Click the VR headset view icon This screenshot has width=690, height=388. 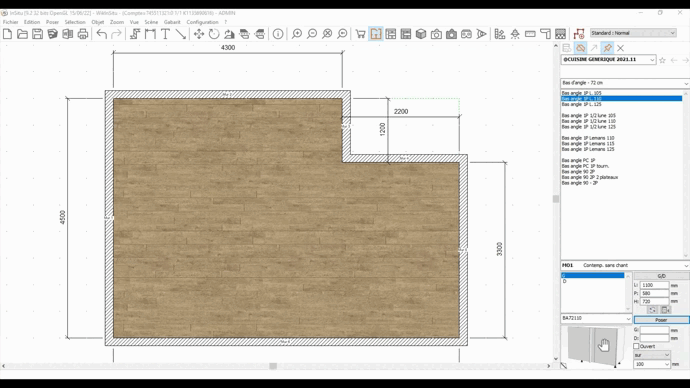(x=466, y=34)
